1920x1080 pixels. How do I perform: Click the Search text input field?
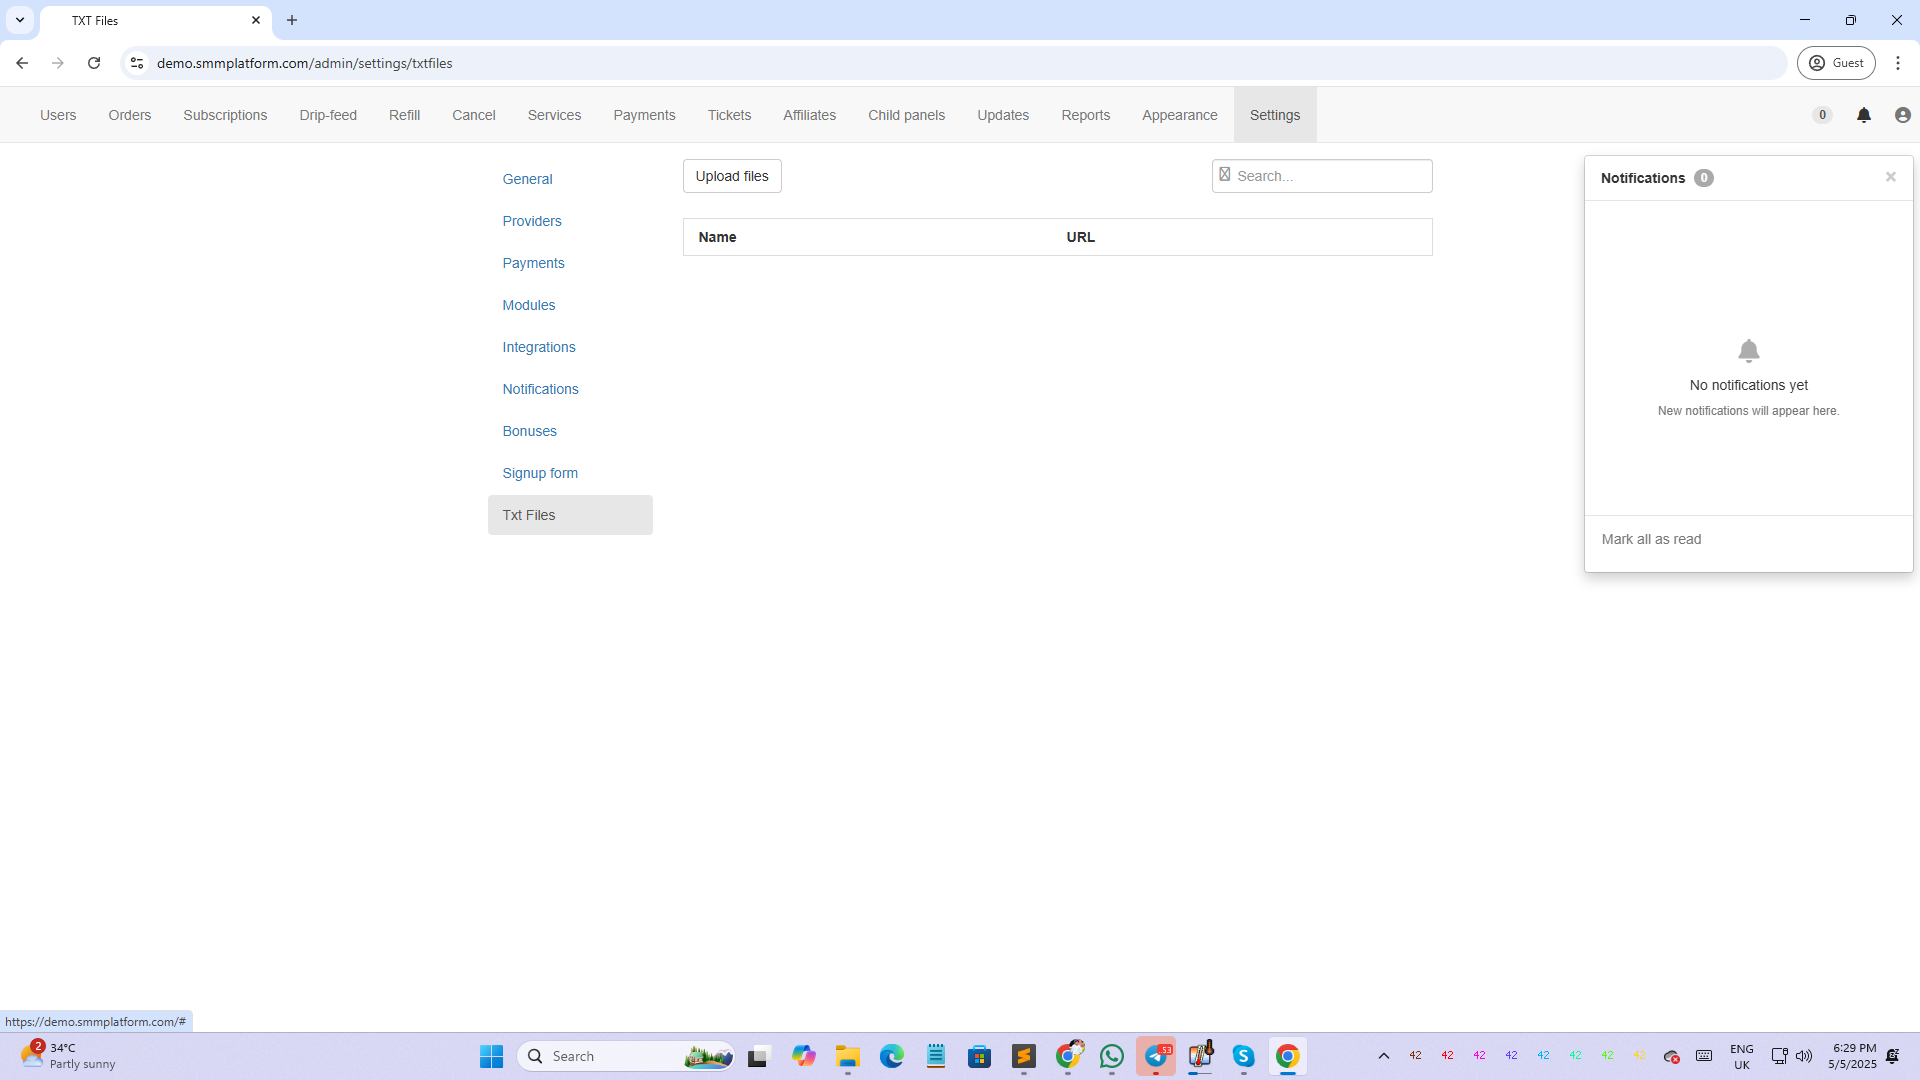pos(1330,176)
